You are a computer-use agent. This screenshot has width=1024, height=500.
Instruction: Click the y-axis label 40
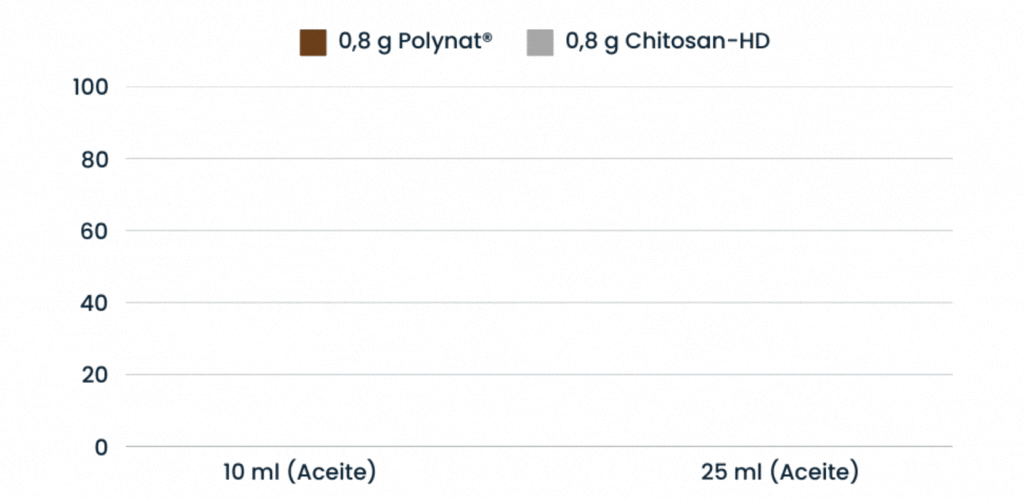(x=95, y=303)
